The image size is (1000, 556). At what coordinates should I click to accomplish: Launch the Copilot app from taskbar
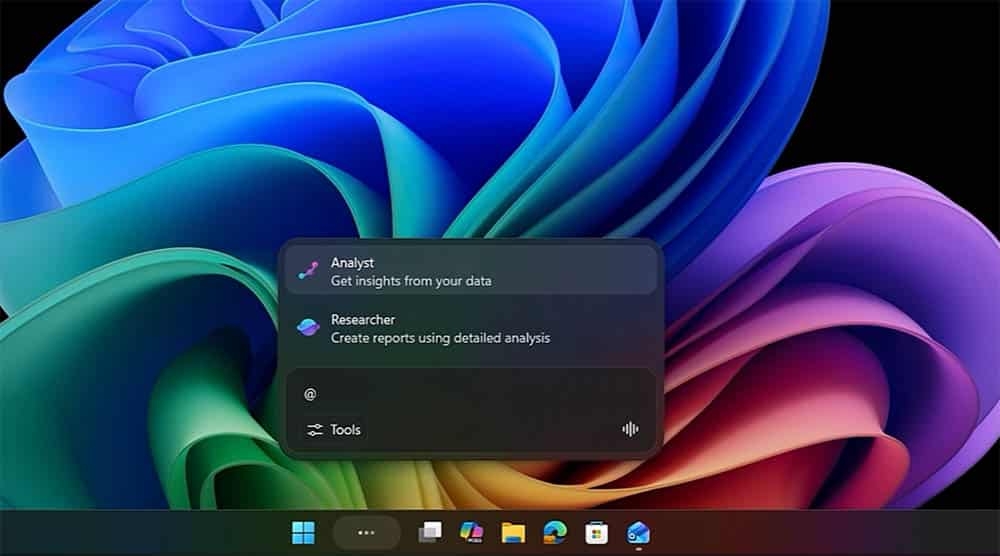tap(471, 532)
